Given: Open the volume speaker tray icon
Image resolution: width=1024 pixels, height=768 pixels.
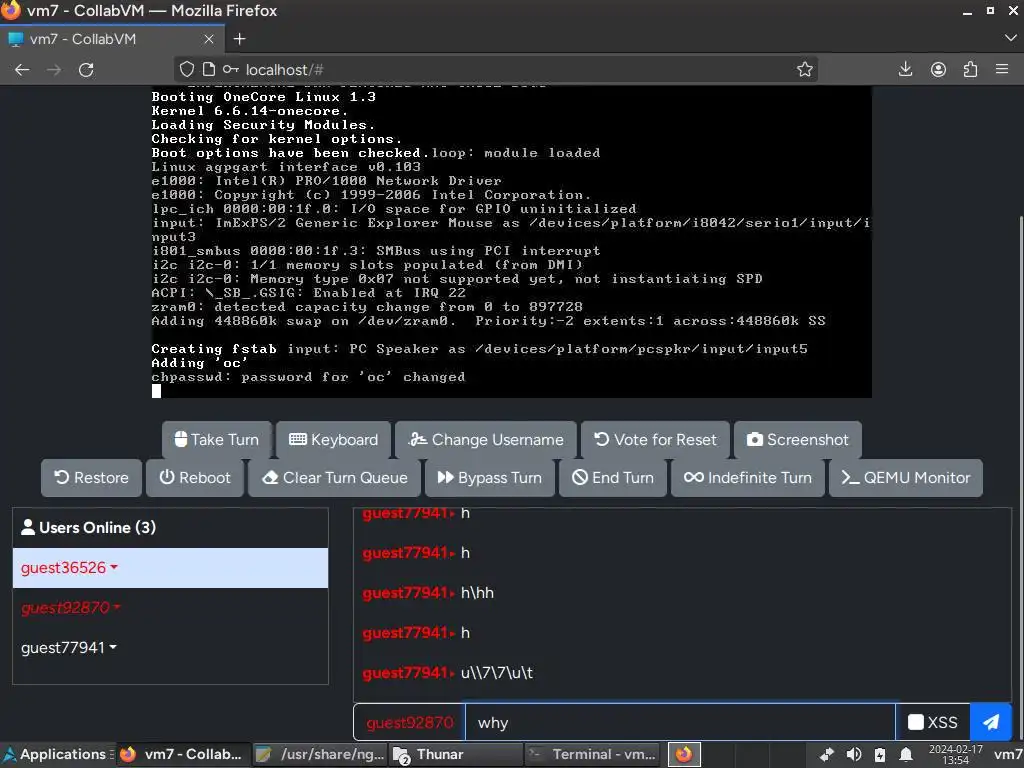Looking at the screenshot, I should (854, 754).
